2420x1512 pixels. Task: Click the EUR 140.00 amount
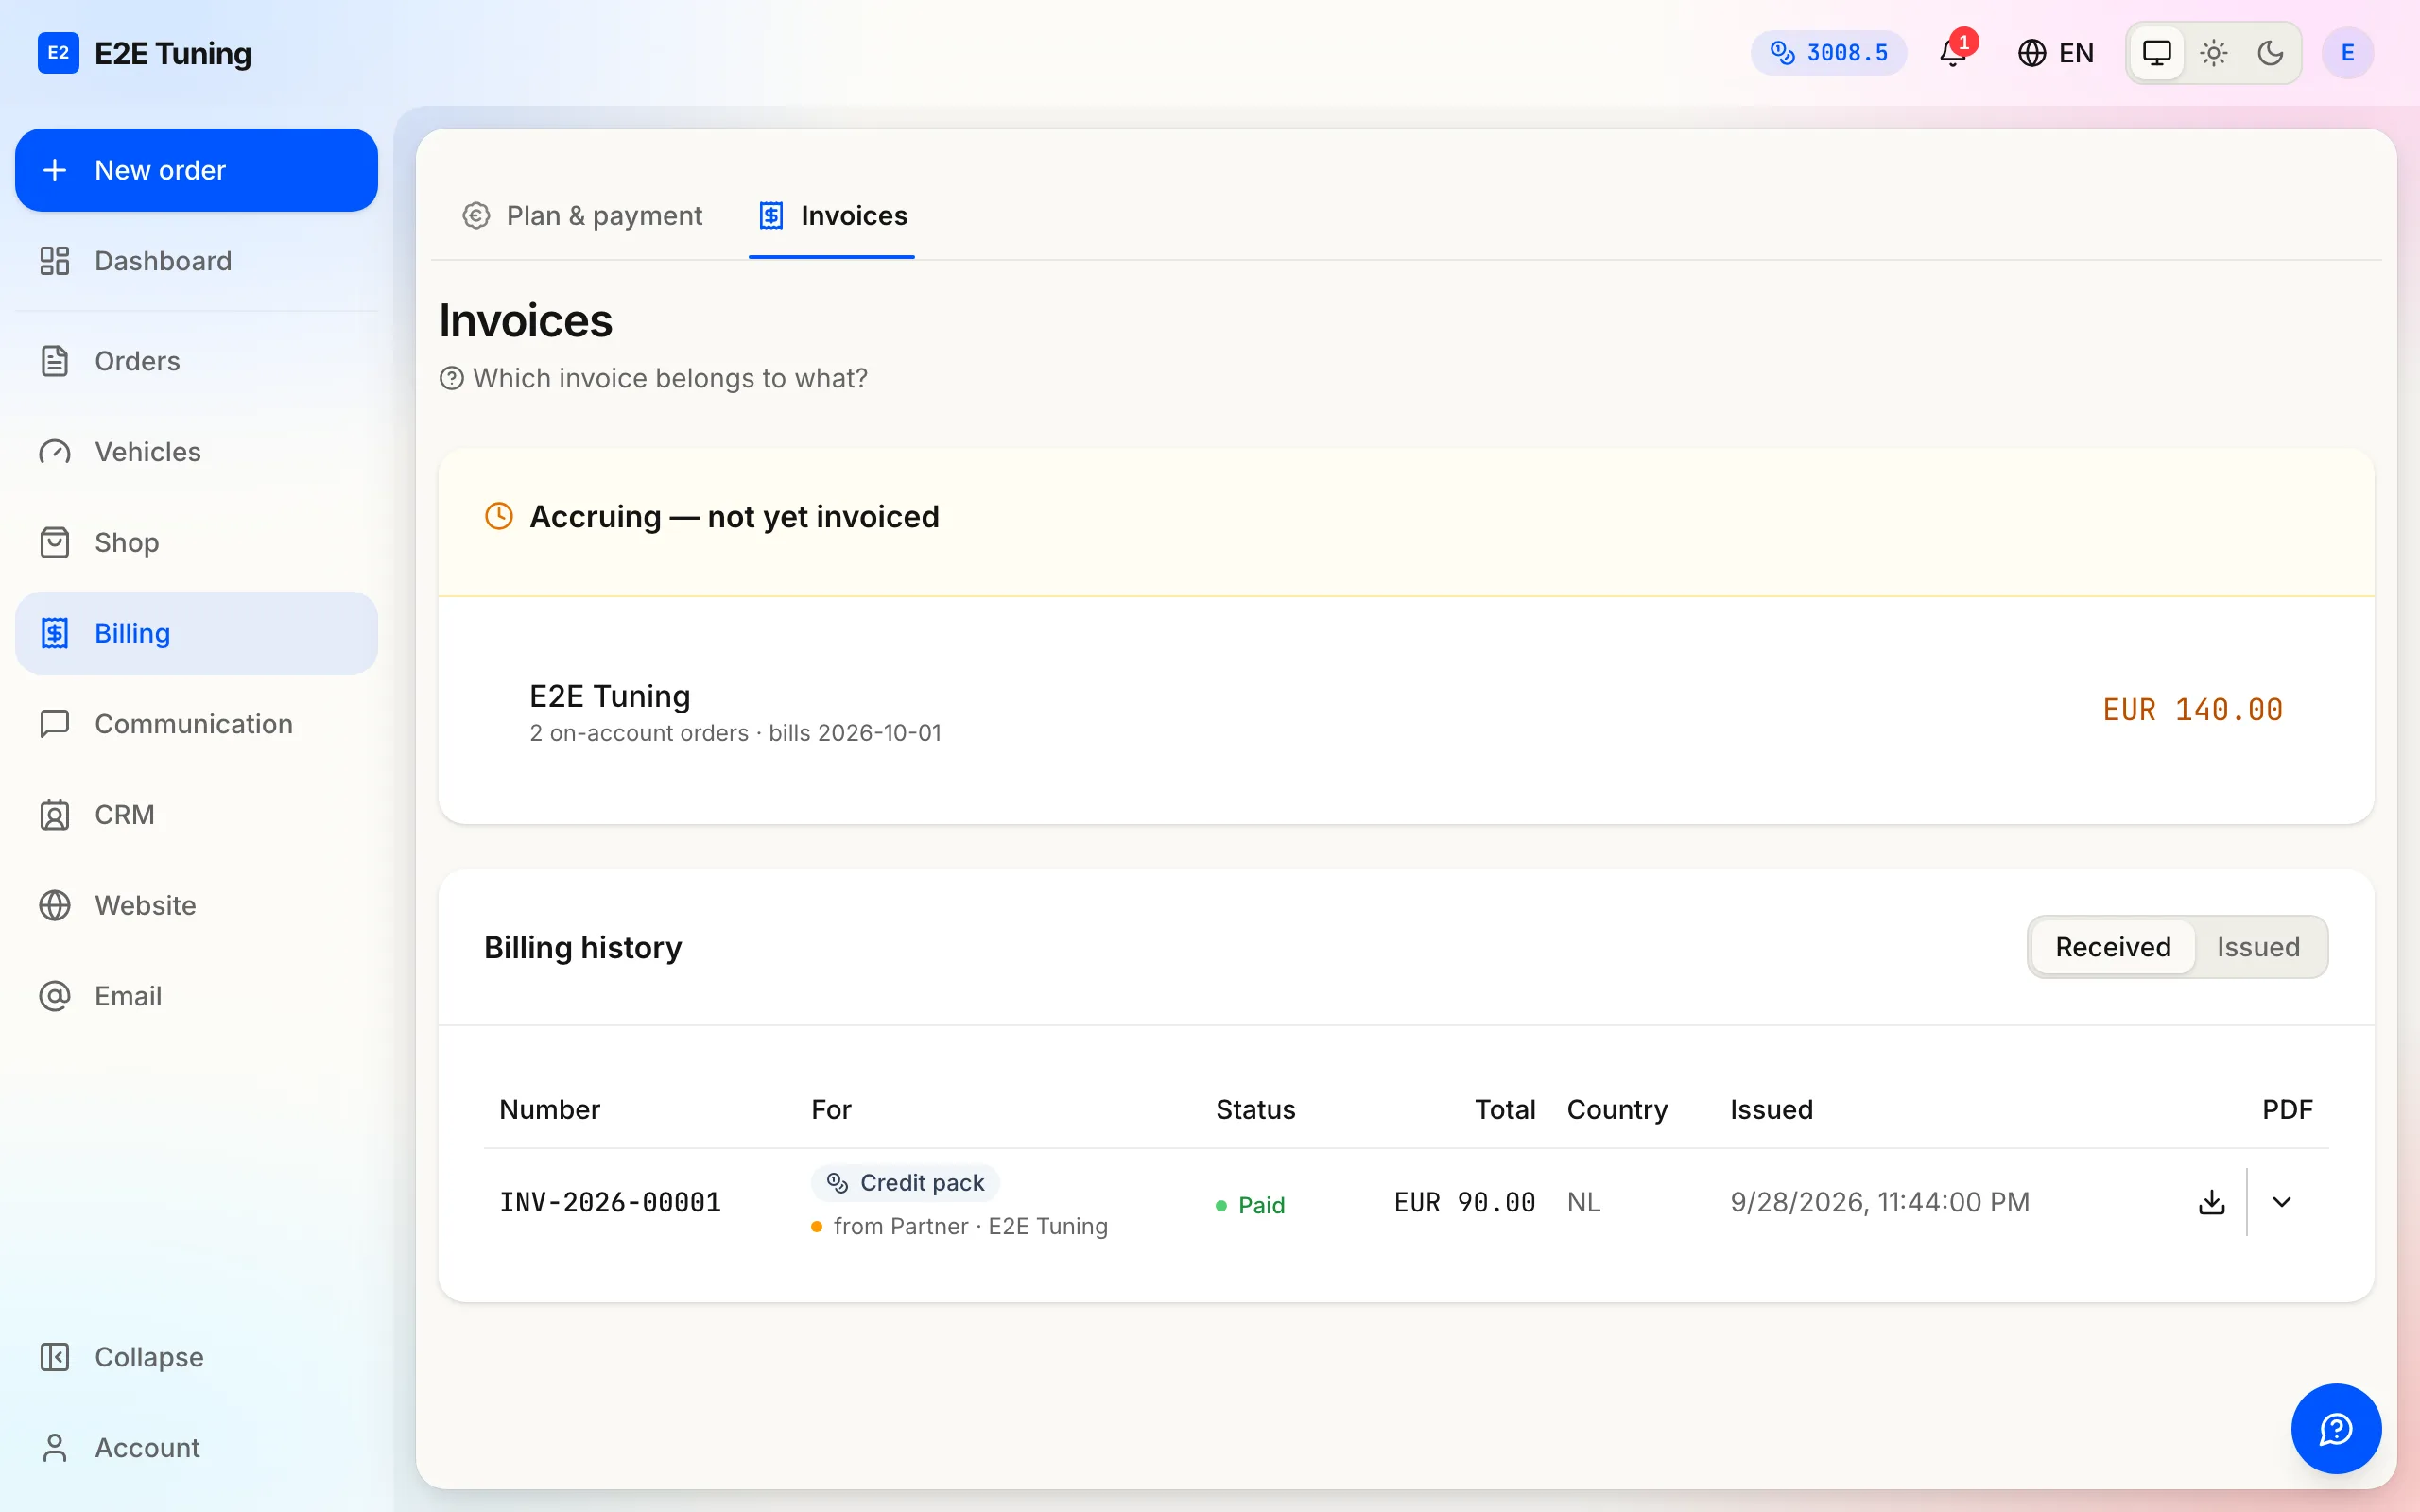click(x=2193, y=710)
